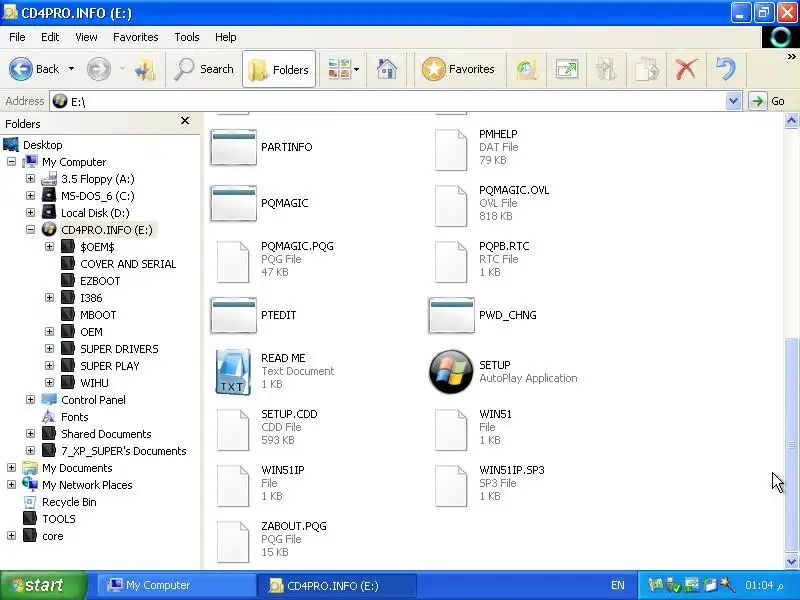Select My Network Places in tree
This screenshot has height=600, width=800.
(87, 485)
